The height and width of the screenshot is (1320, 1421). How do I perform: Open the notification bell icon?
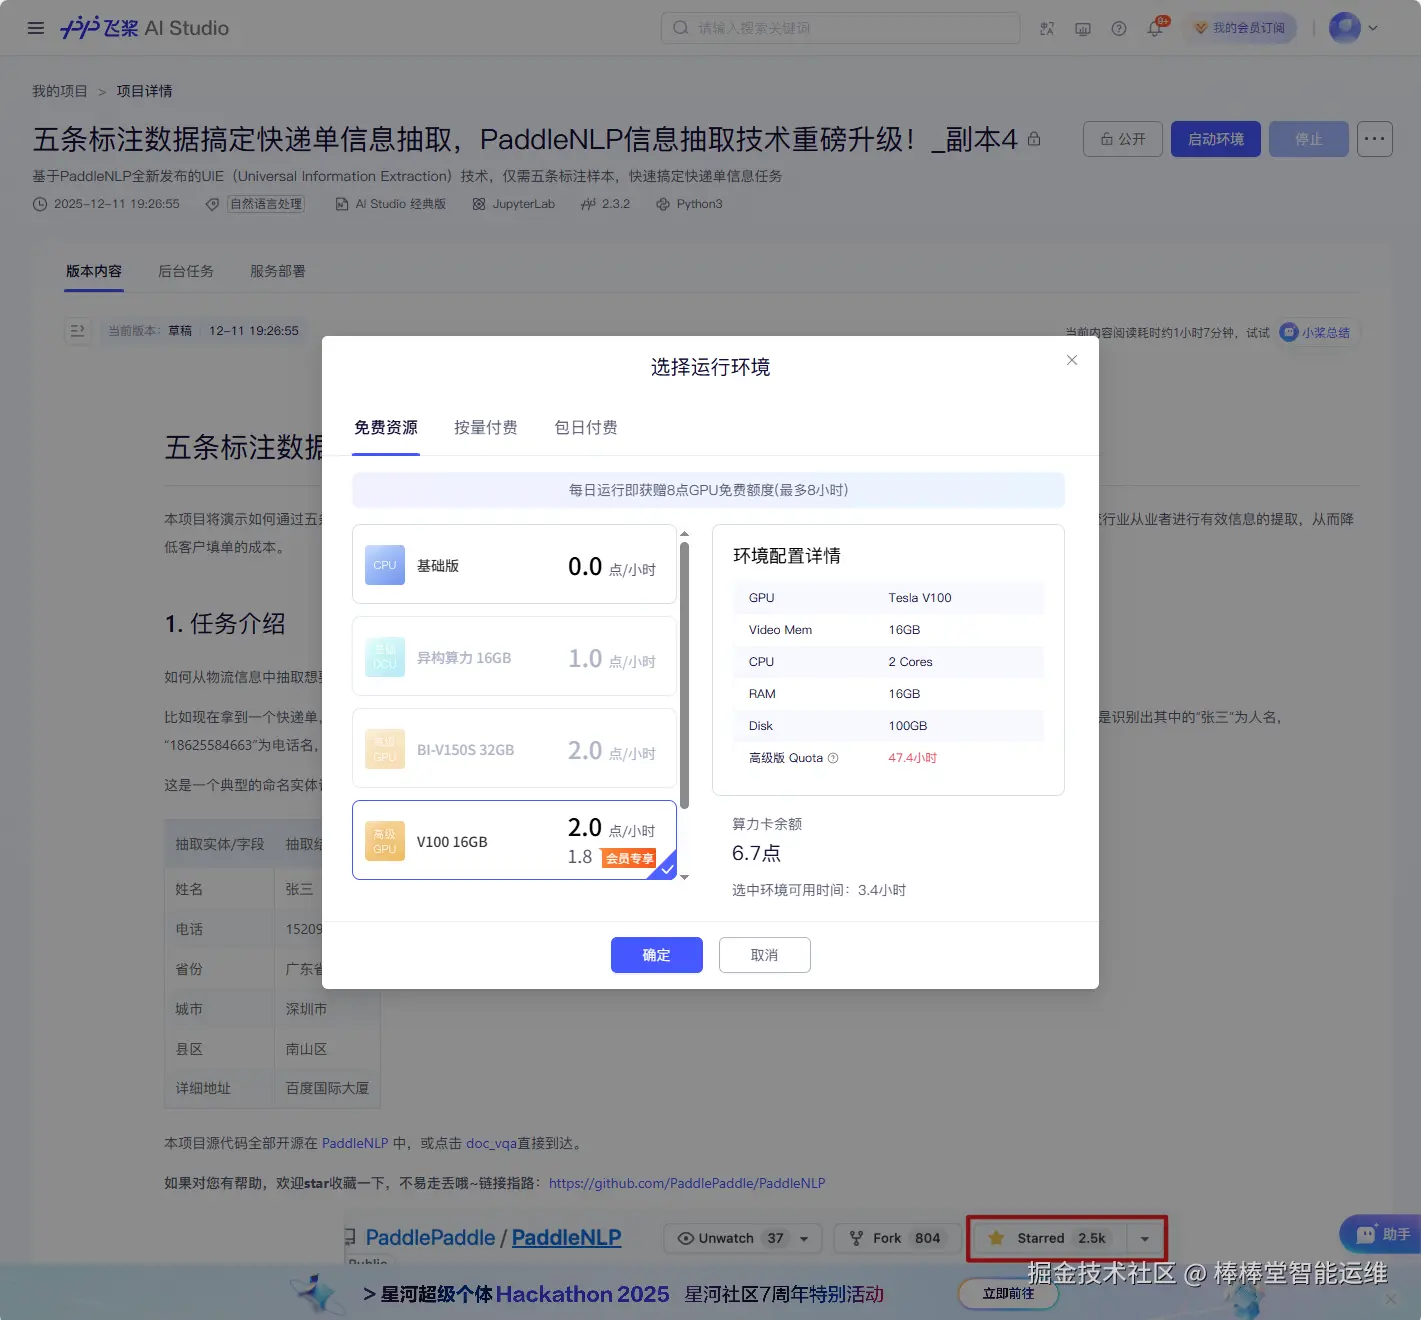click(x=1155, y=28)
